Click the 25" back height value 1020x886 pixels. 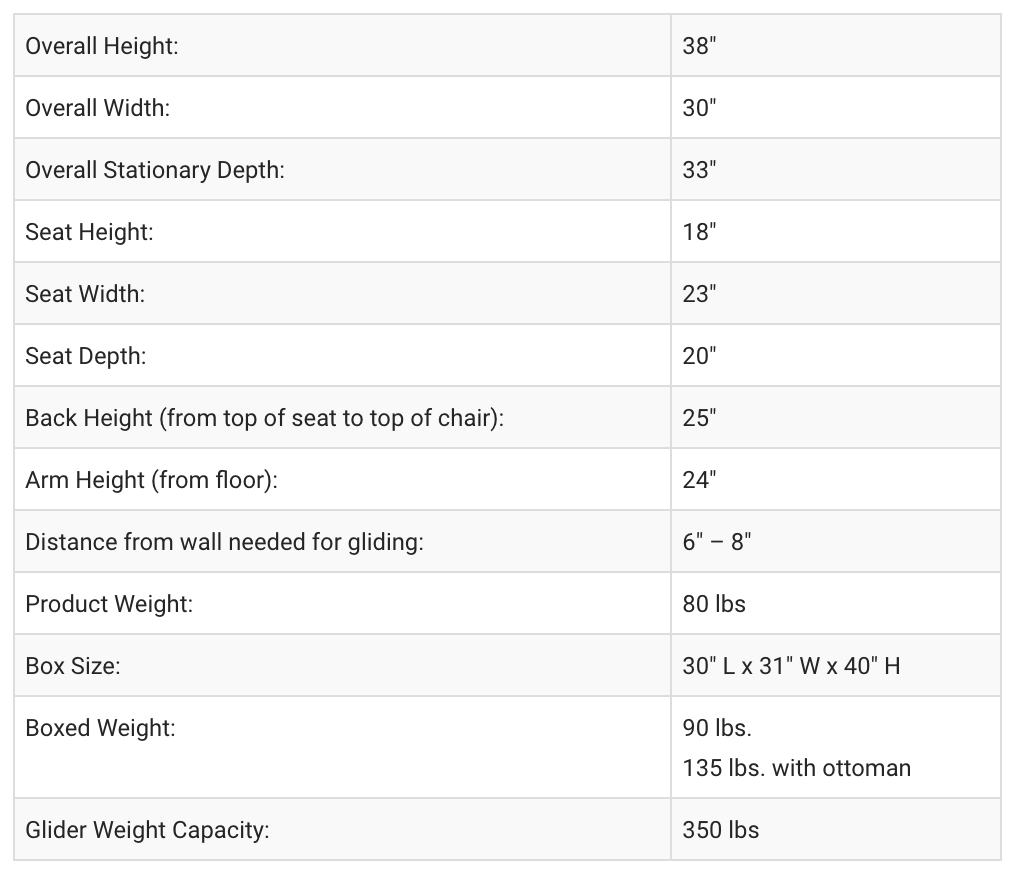[x=699, y=418]
